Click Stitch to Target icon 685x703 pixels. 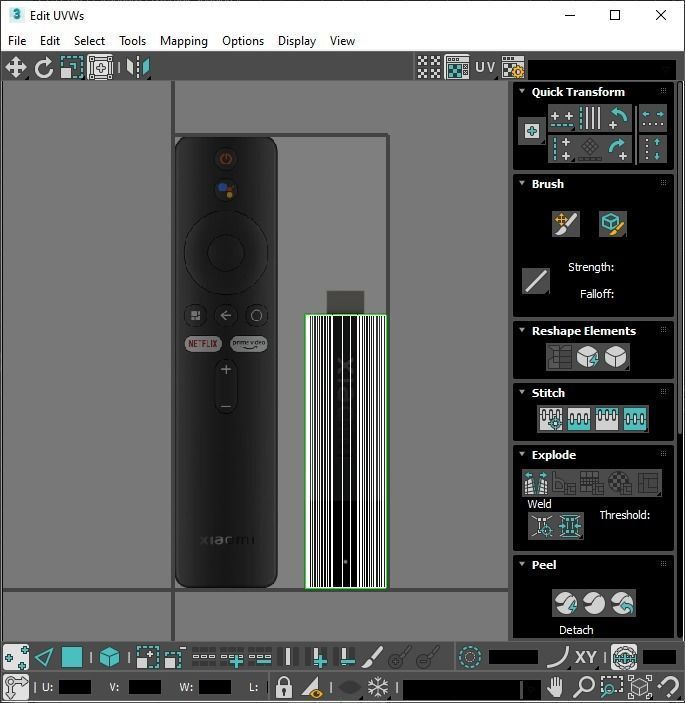[x=551, y=419]
